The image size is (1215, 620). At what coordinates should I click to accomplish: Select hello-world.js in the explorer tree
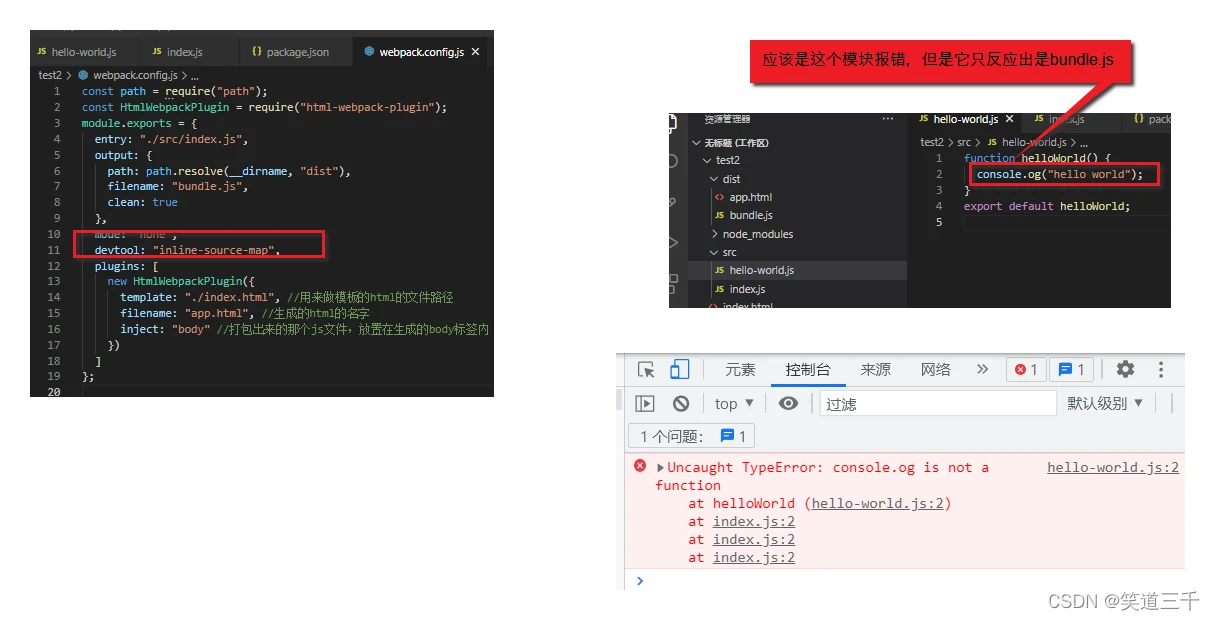[x=797, y=270]
